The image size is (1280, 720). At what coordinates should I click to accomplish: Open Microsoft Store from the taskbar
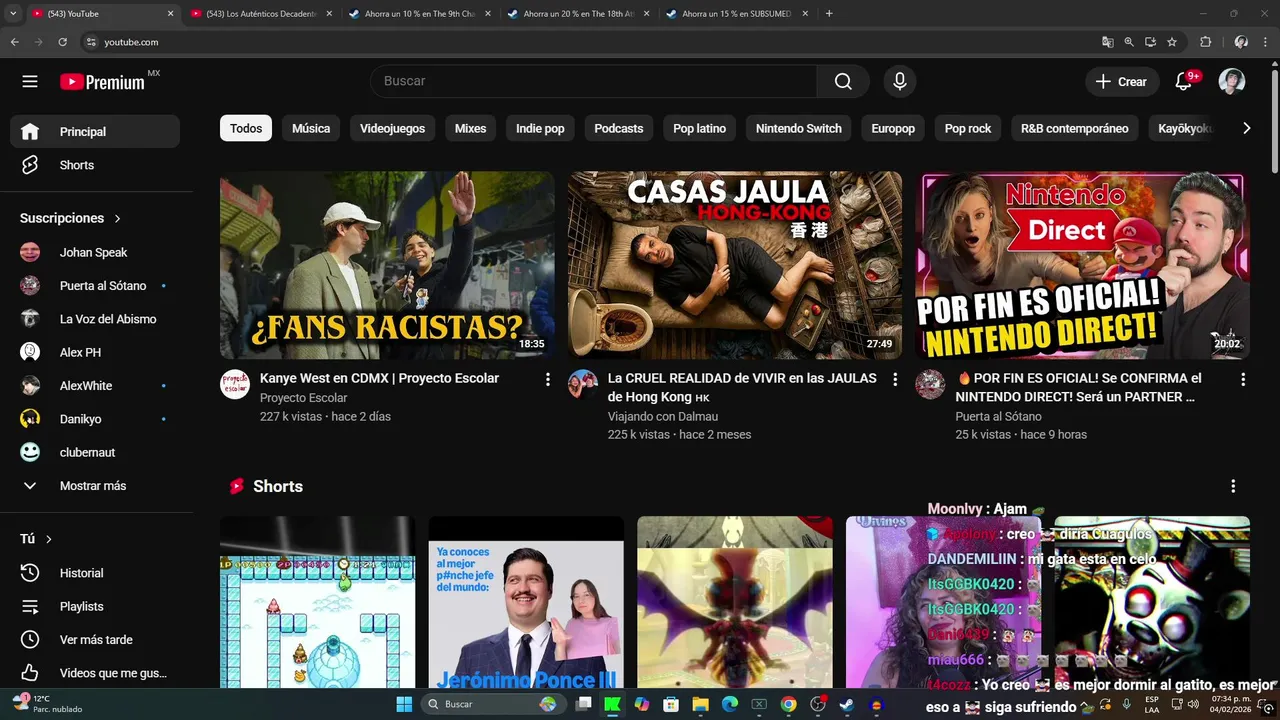671,704
